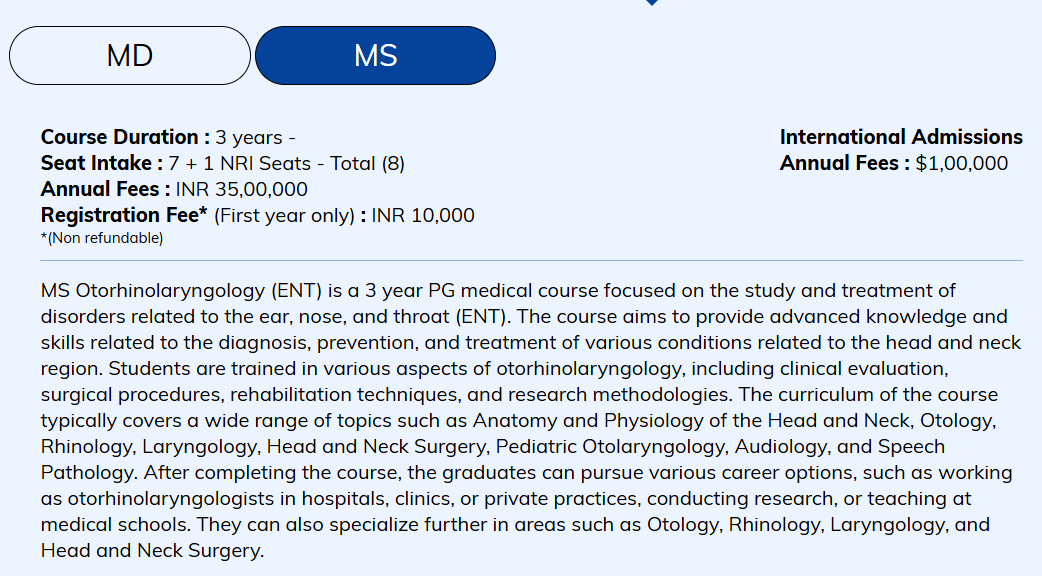This screenshot has width=1042, height=576.
Task: Click the International Admissions heading
Action: coord(901,137)
